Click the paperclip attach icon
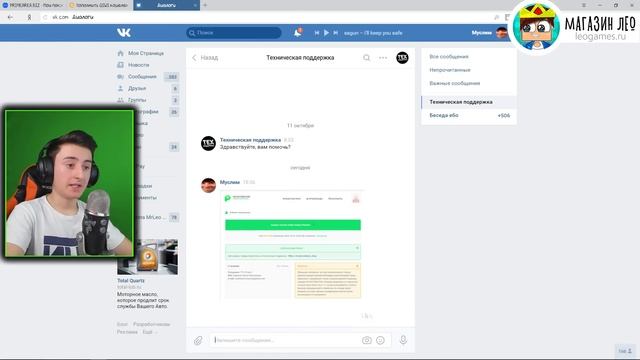The height and width of the screenshot is (360, 640). (x=198, y=340)
